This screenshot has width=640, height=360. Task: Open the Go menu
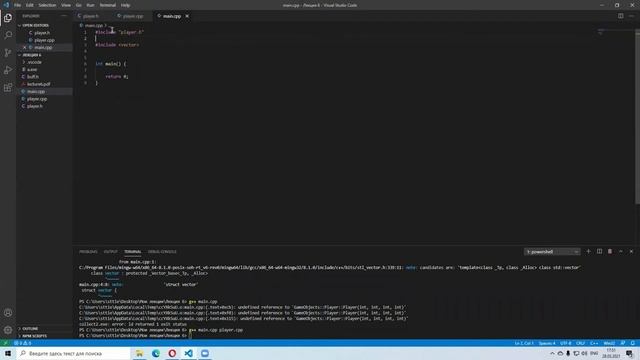[x=78, y=5]
